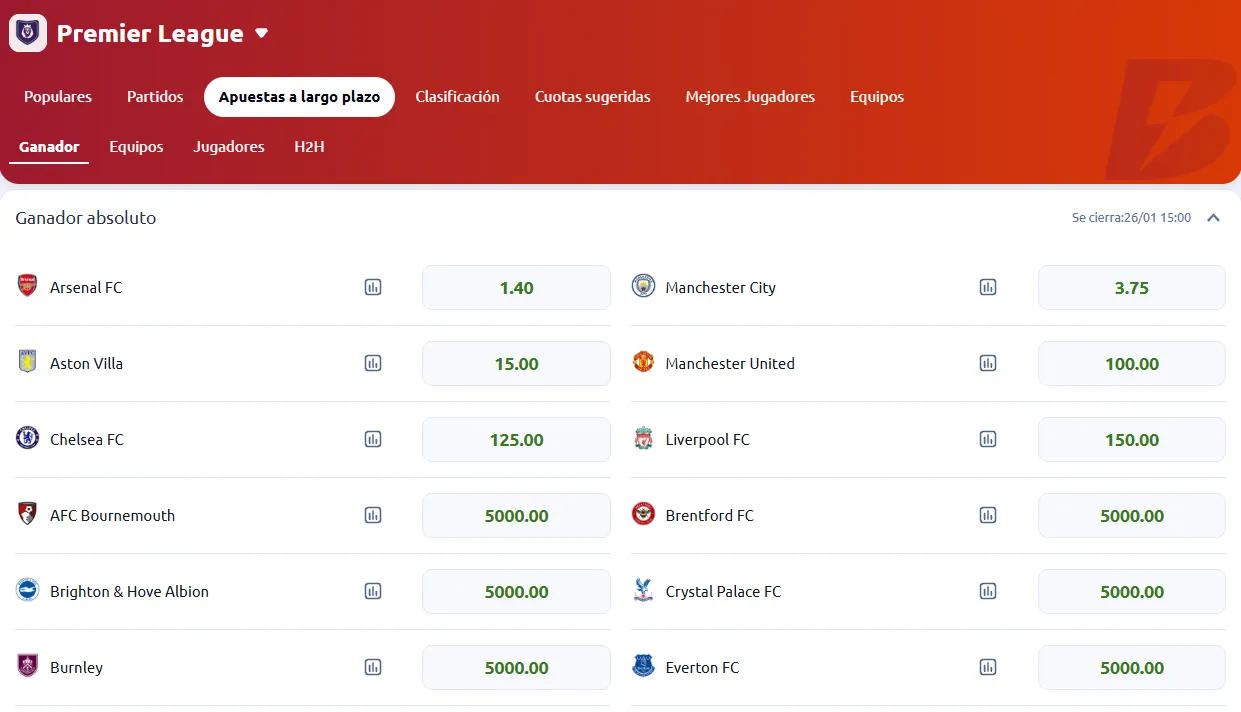Click the stats icon beside Aston Villa
Viewport: 1241px width, 712px height.
point(373,364)
